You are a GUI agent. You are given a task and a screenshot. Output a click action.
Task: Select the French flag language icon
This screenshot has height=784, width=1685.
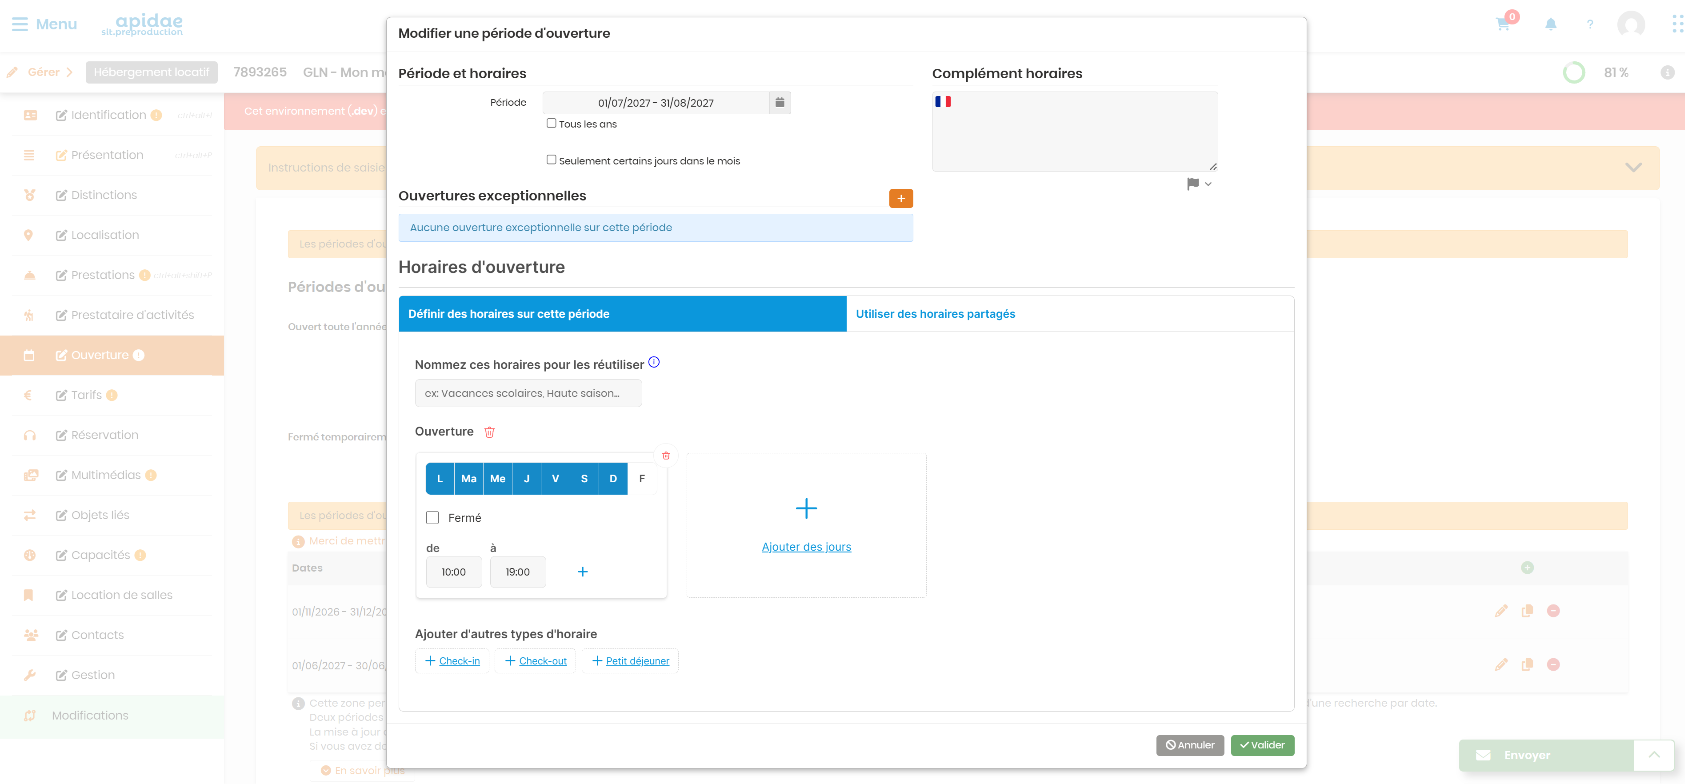pos(943,101)
